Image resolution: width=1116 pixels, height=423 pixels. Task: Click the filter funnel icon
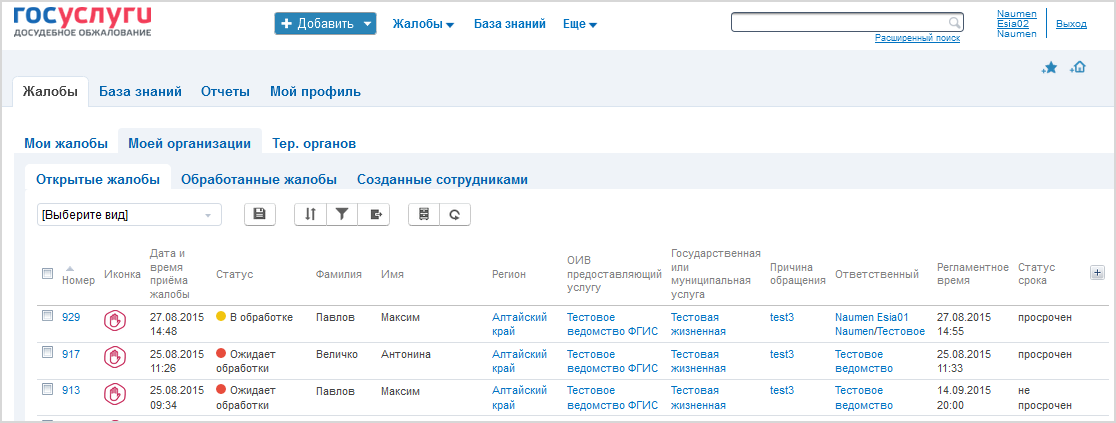coord(342,214)
